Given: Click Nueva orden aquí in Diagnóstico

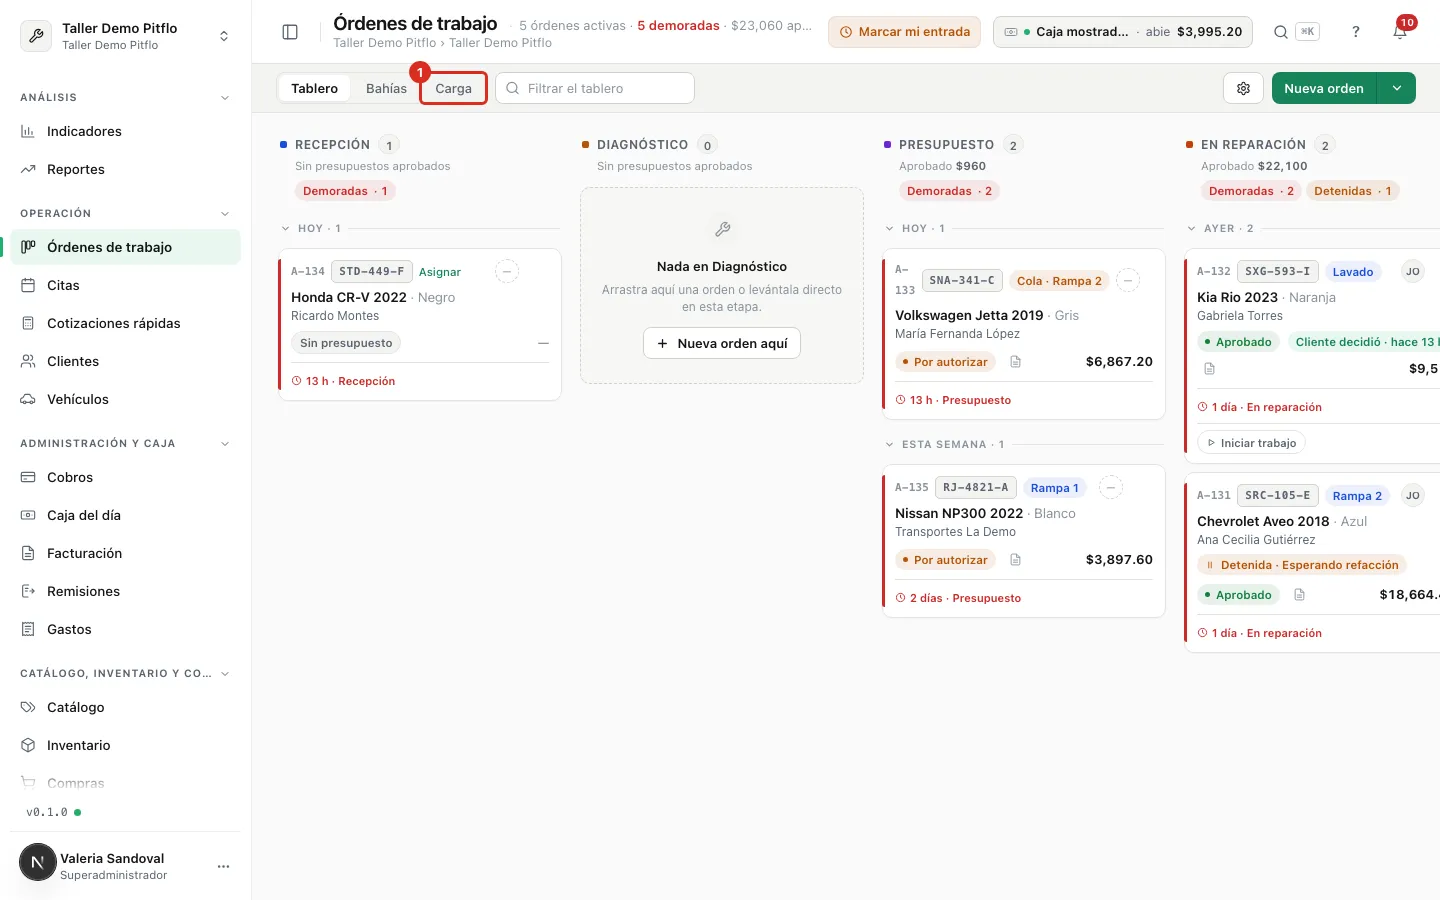Looking at the screenshot, I should (x=722, y=343).
